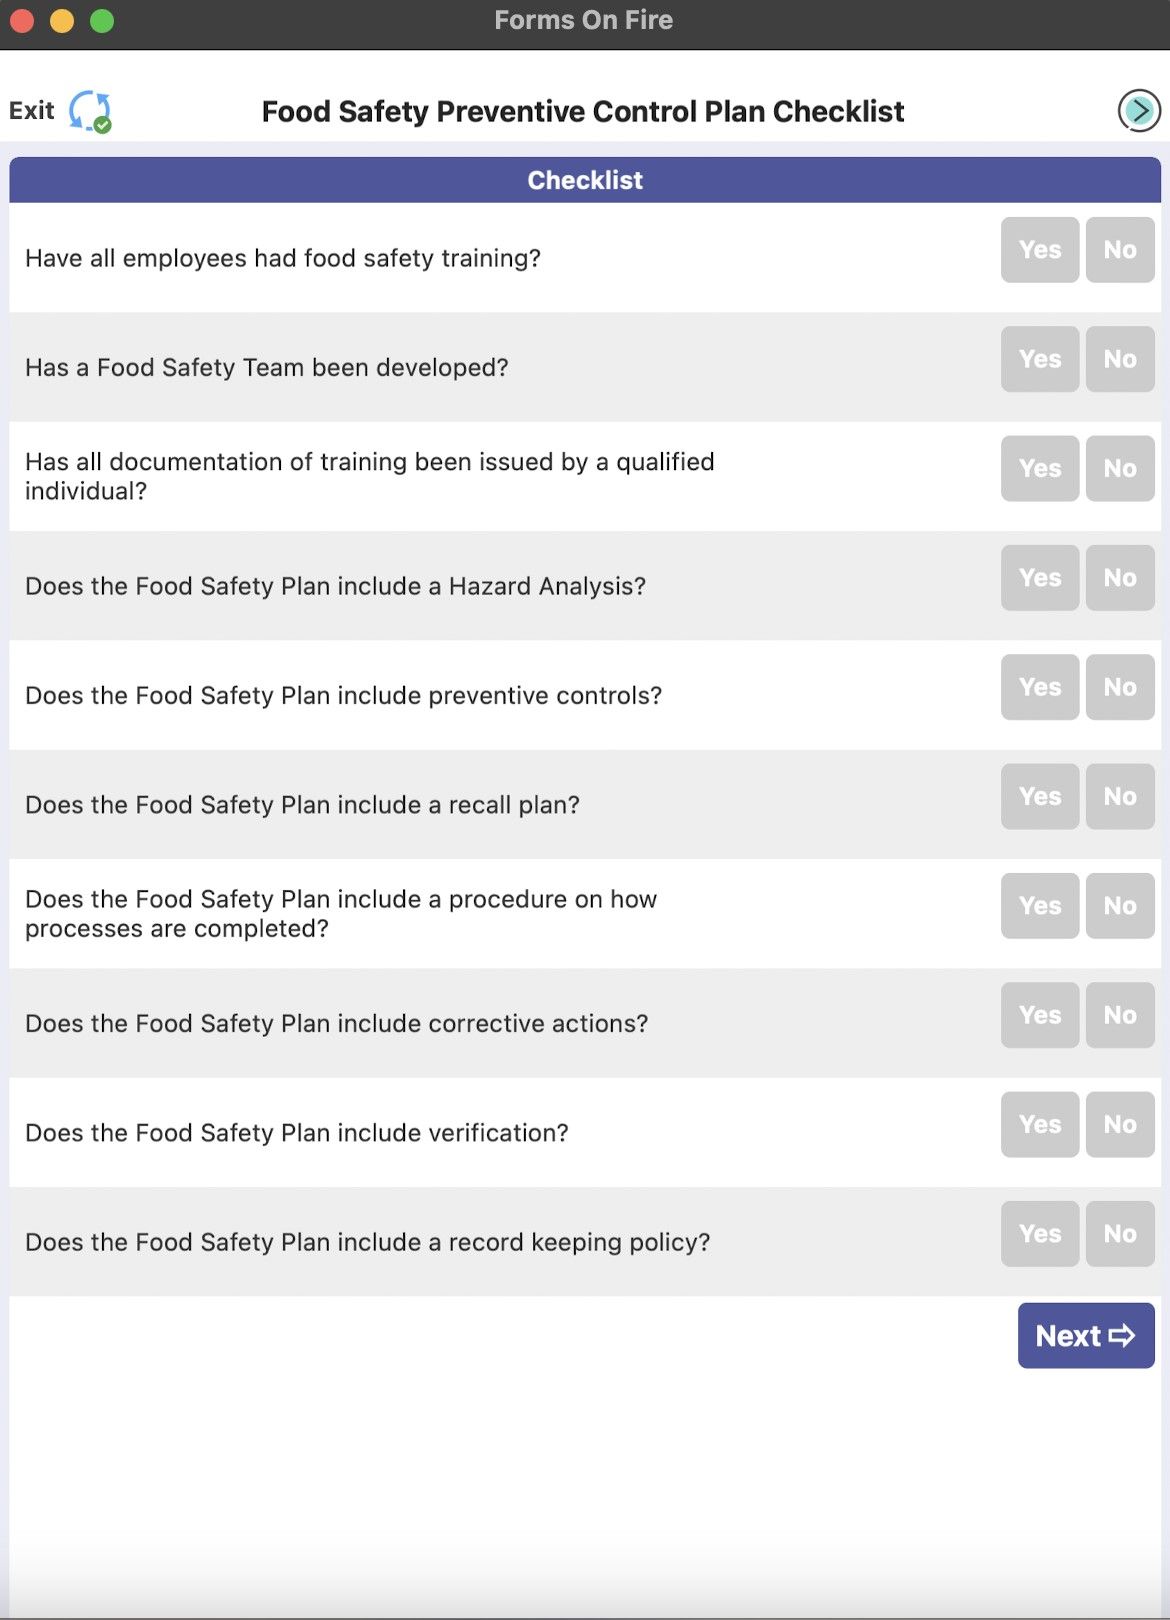Select Yes for preventive controls question
The width and height of the screenshot is (1170, 1620).
point(1039,687)
